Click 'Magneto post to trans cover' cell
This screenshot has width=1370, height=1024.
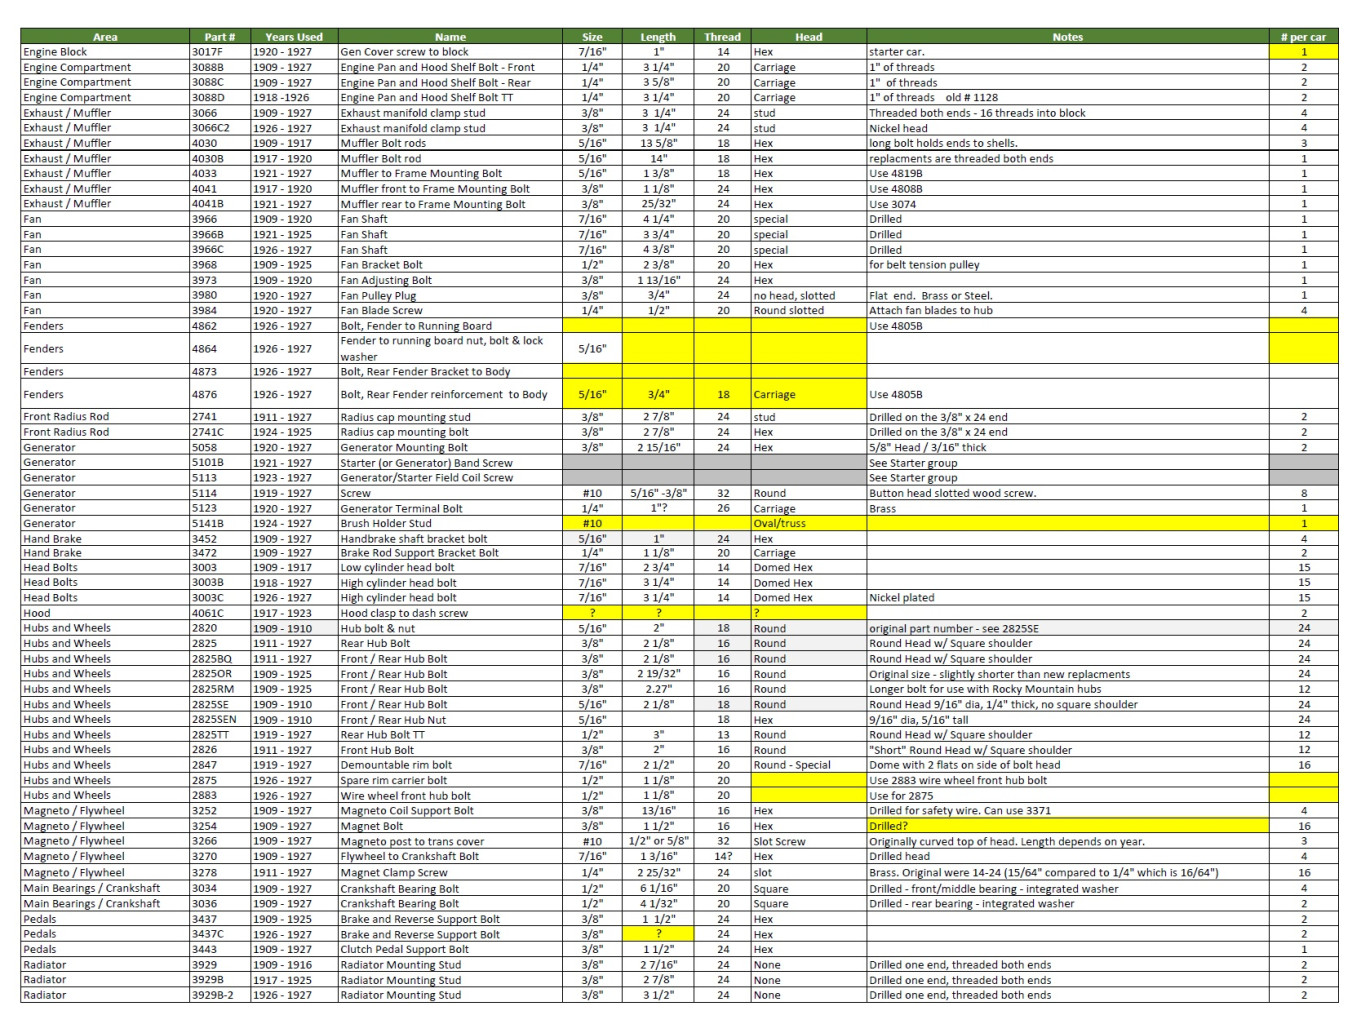(450, 841)
